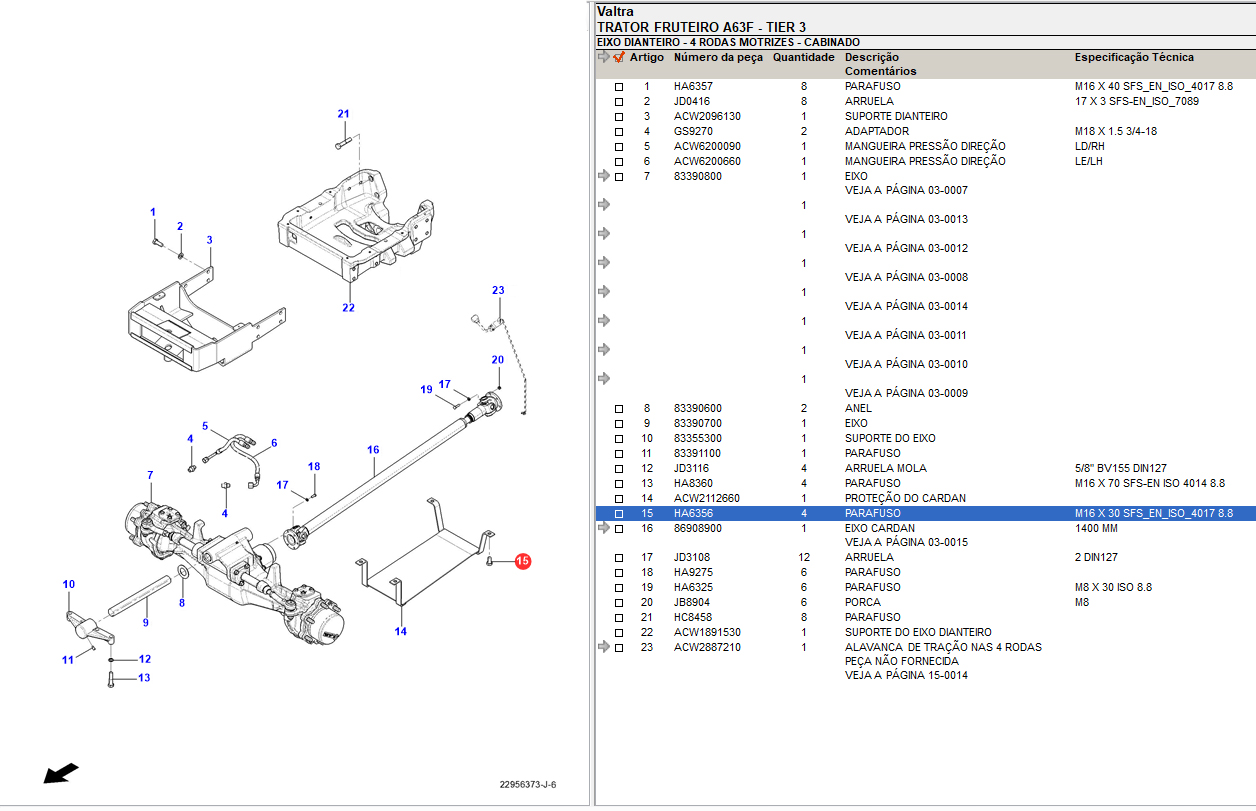1256x811 pixels.
Task: Expand the arrow for the 03-0008 page row
Action: click(603, 263)
